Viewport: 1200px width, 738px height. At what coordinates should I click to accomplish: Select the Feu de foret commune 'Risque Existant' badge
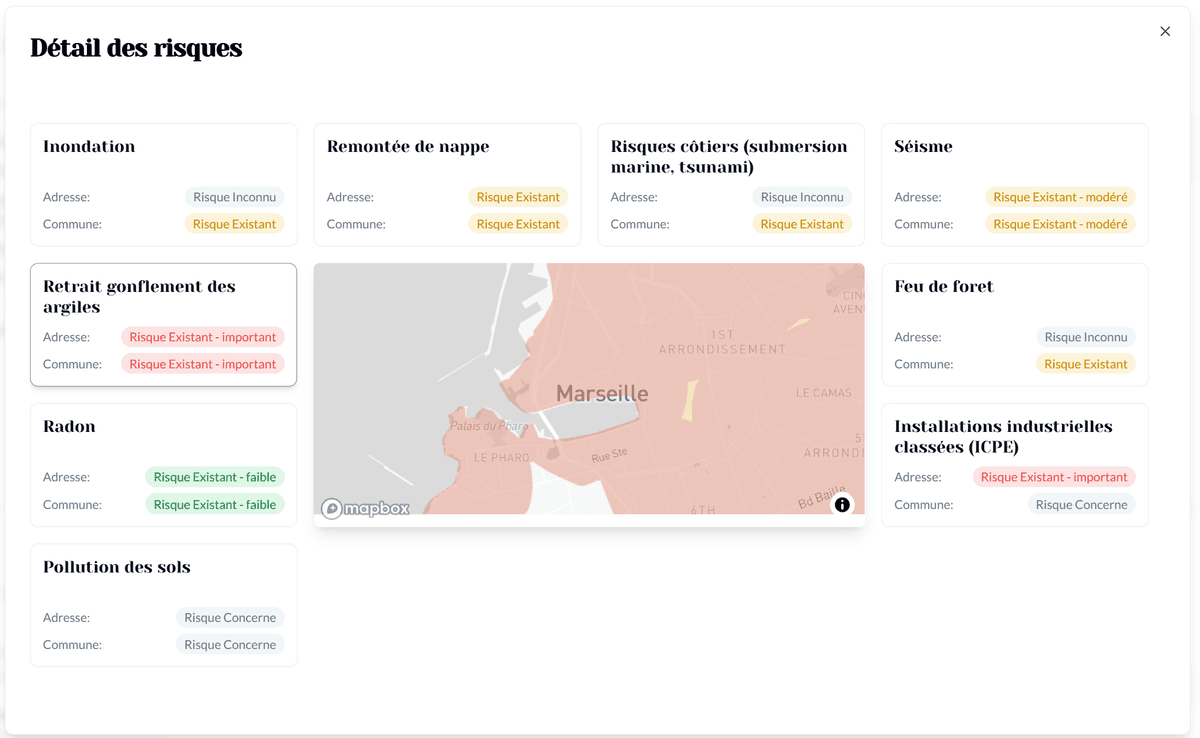coord(1086,364)
